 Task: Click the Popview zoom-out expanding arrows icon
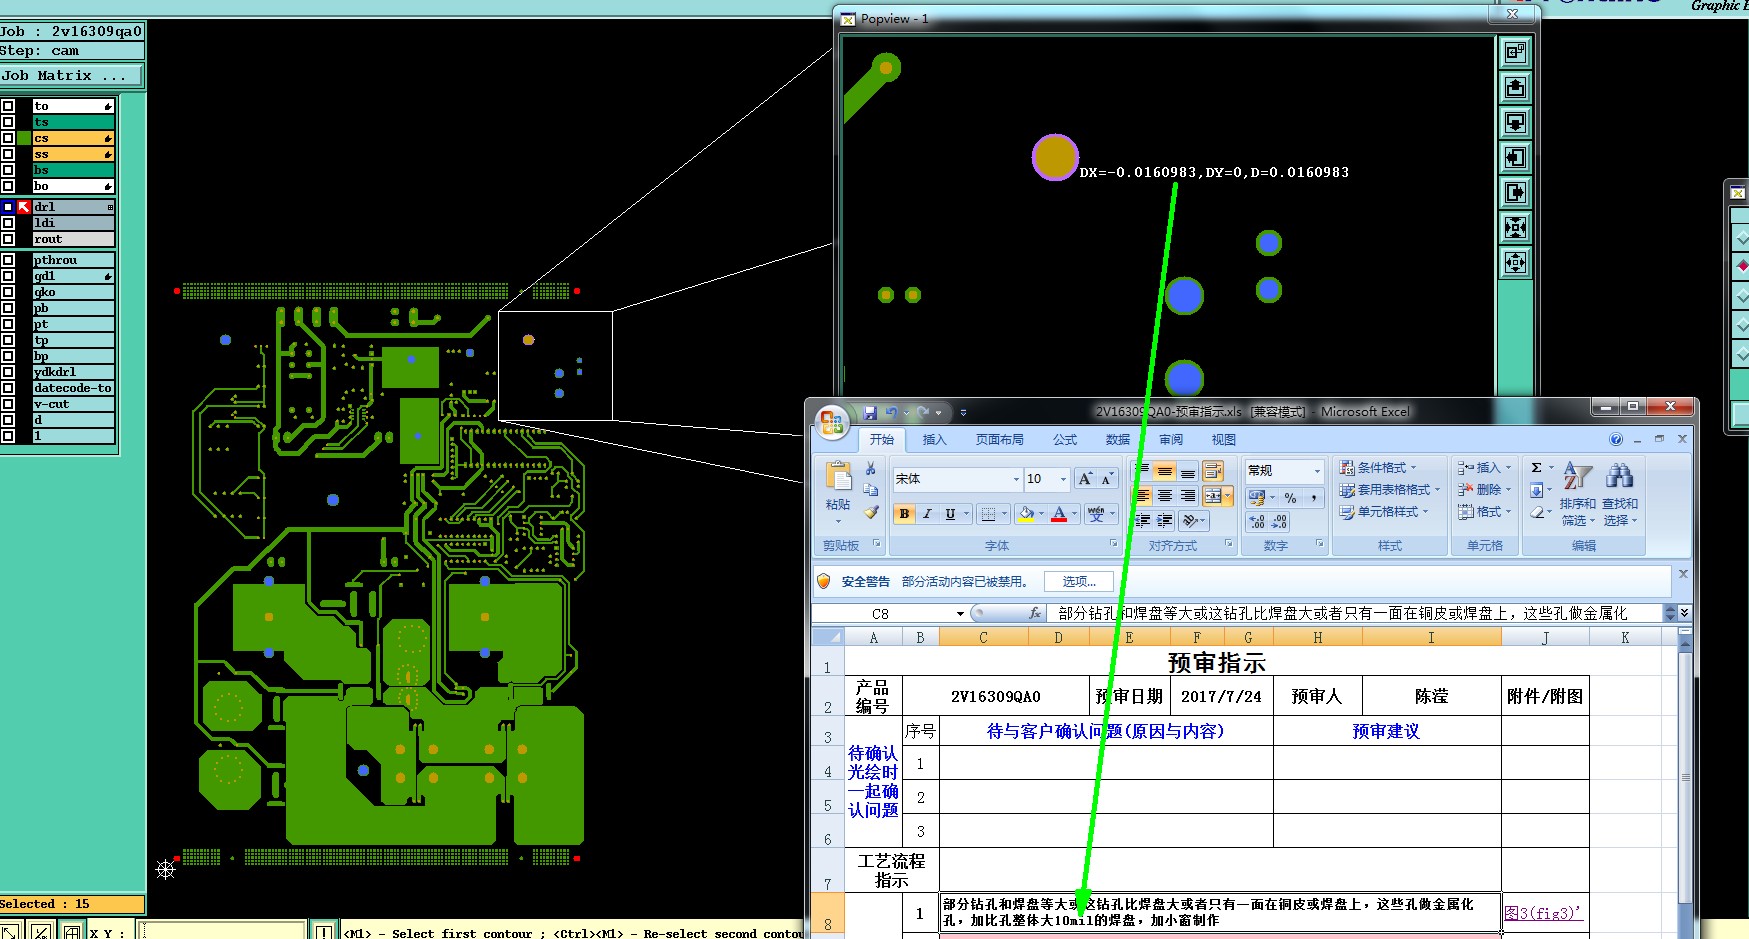point(1515,263)
